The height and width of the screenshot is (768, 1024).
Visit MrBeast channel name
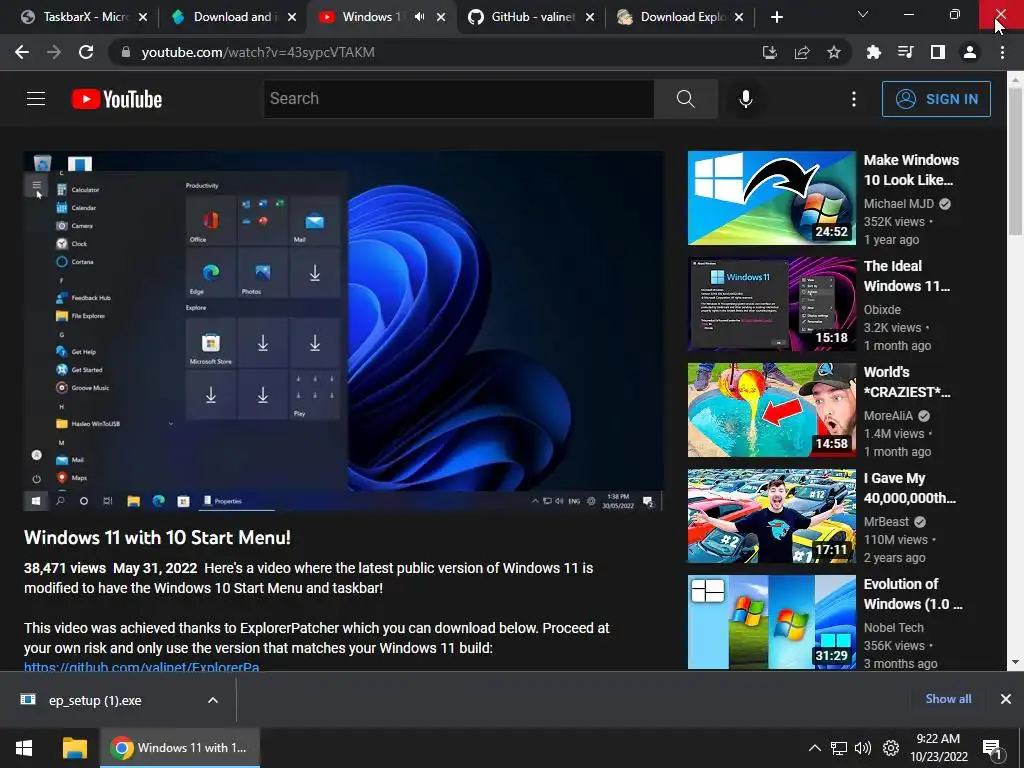point(886,522)
